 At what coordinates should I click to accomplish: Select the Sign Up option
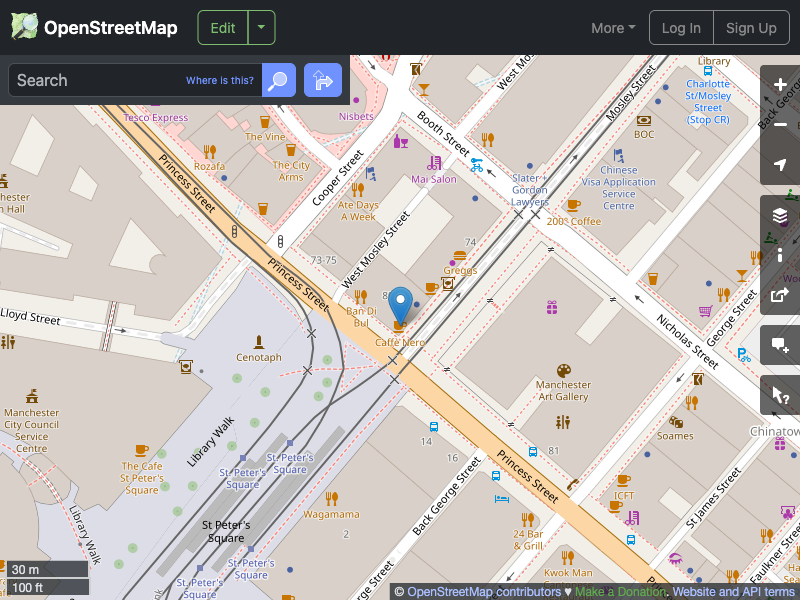point(751,27)
